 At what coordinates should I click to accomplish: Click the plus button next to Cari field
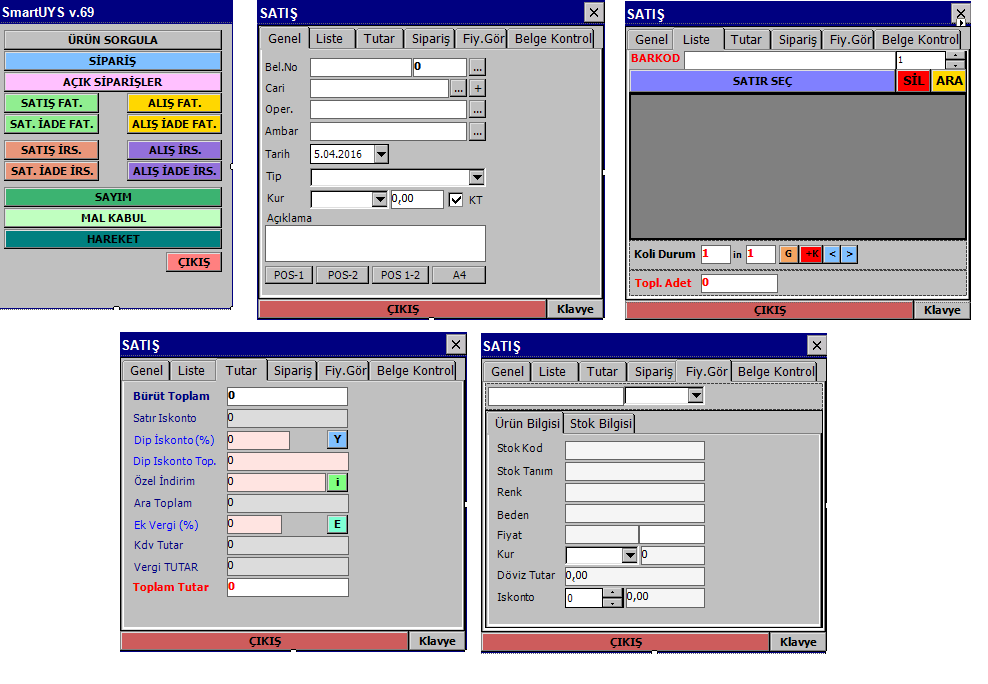tap(478, 88)
